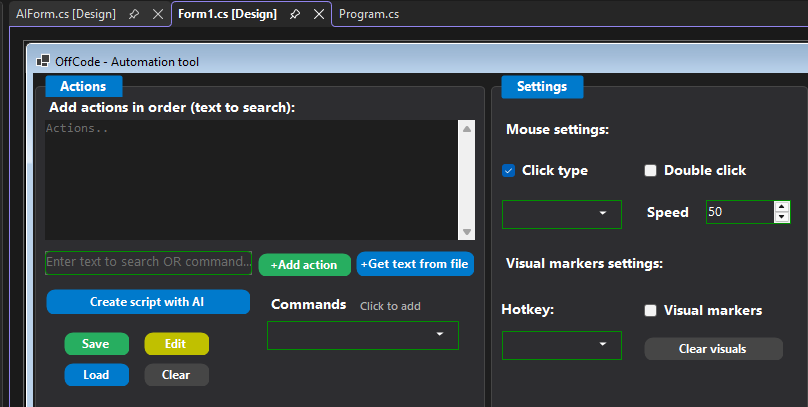Click the +Get text from file button

415,264
